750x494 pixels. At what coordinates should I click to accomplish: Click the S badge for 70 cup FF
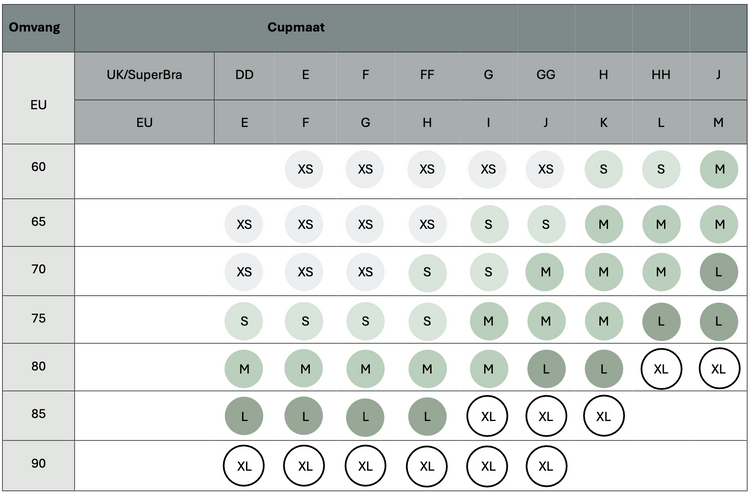(427, 272)
